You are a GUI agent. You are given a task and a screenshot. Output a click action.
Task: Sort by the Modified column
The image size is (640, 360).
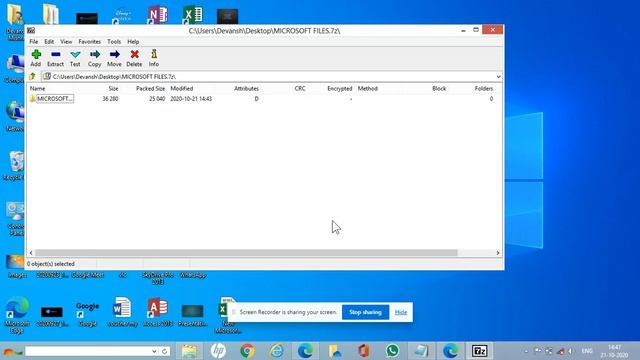[x=182, y=89]
